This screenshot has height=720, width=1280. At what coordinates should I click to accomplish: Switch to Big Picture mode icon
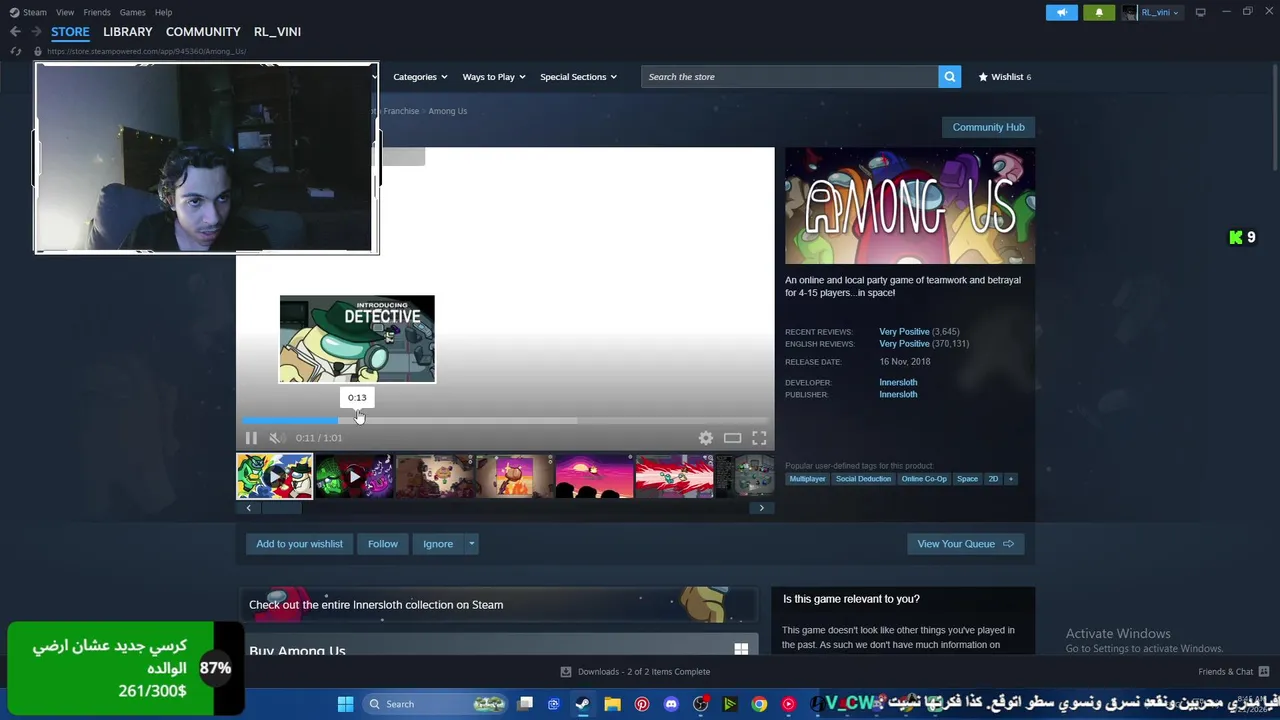(x=1201, y=12)
